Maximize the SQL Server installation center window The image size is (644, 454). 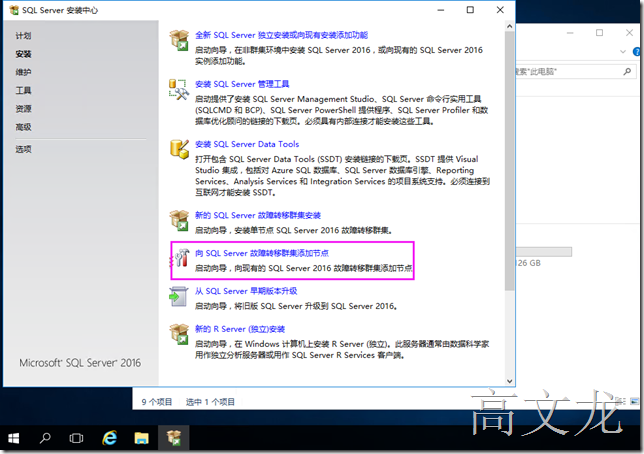pyautogui.click(x=470, y=10)
